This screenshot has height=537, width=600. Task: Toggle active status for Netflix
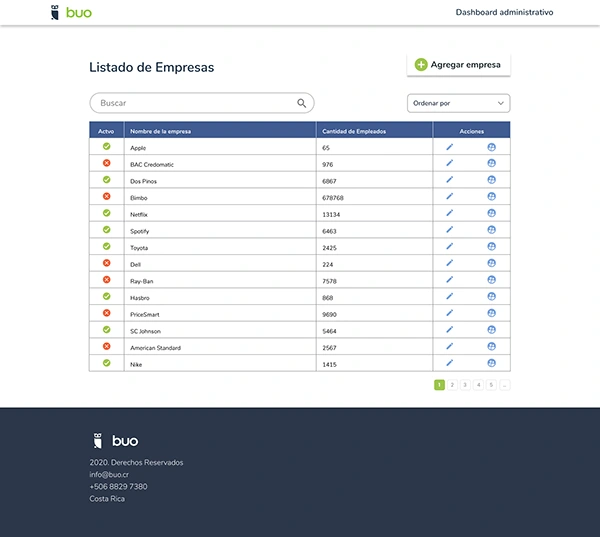pyautogui.click(x=107, y=213)
